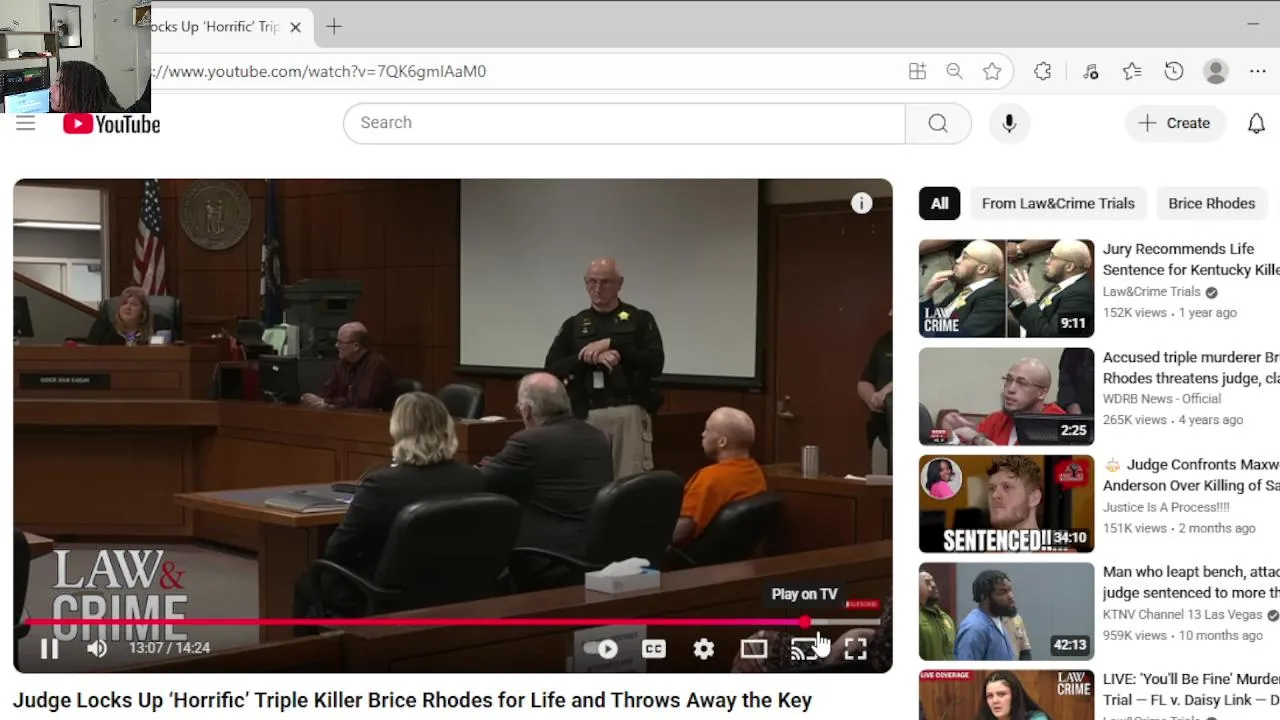Search with your voice microphone

[1009, 123]
